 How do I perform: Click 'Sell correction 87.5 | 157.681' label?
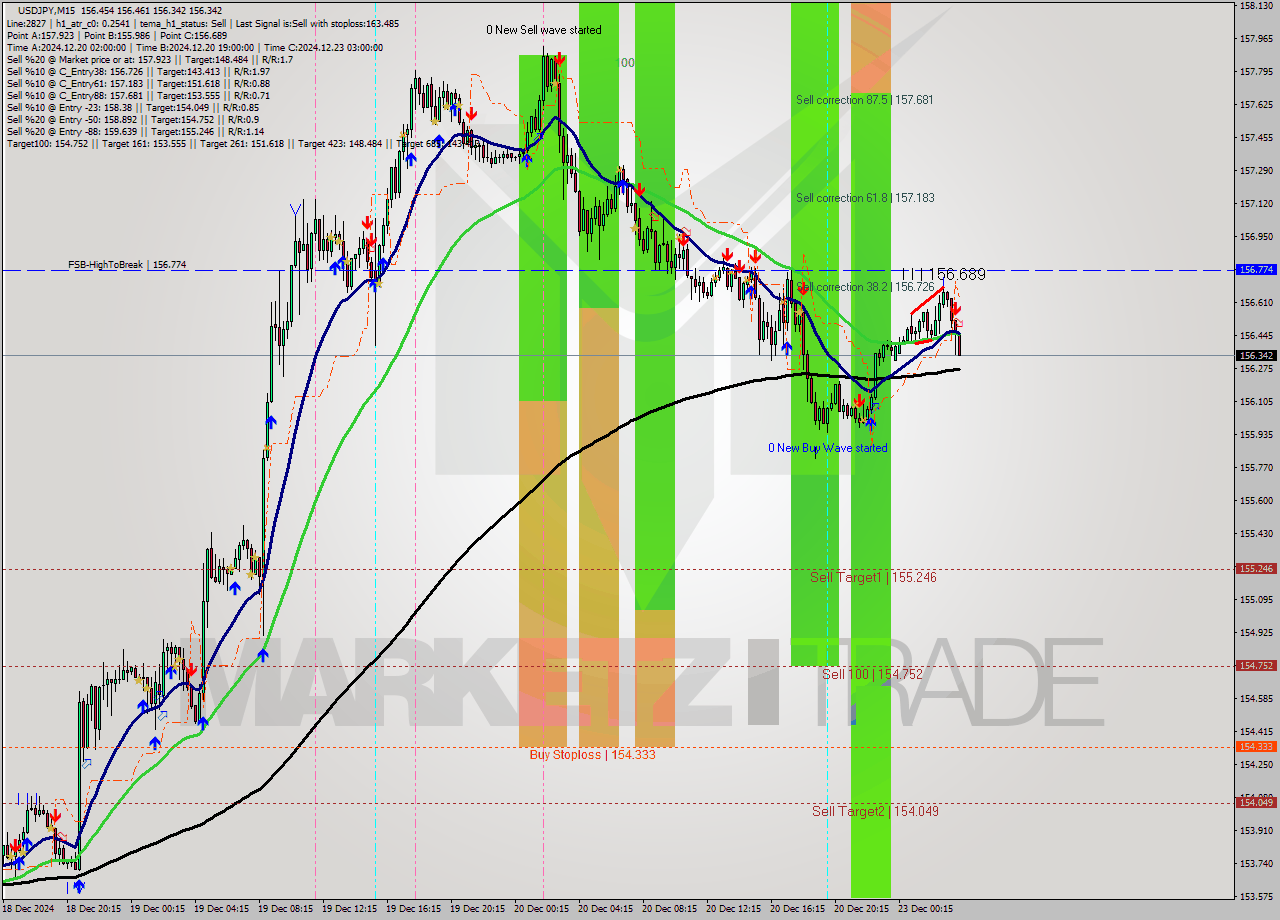coord(865,100)
